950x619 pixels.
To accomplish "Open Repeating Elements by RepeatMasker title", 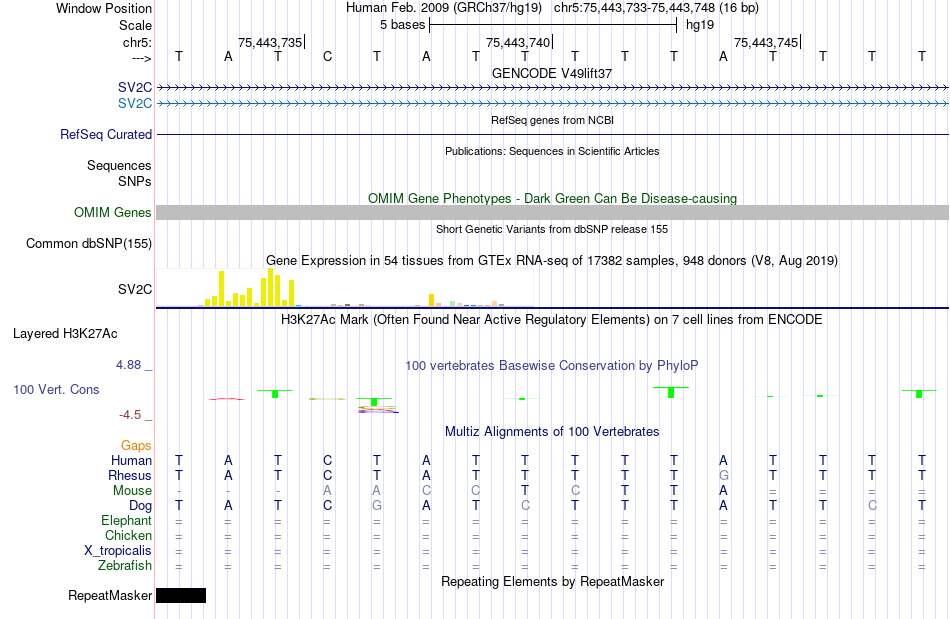I will [x=552, y=581].
